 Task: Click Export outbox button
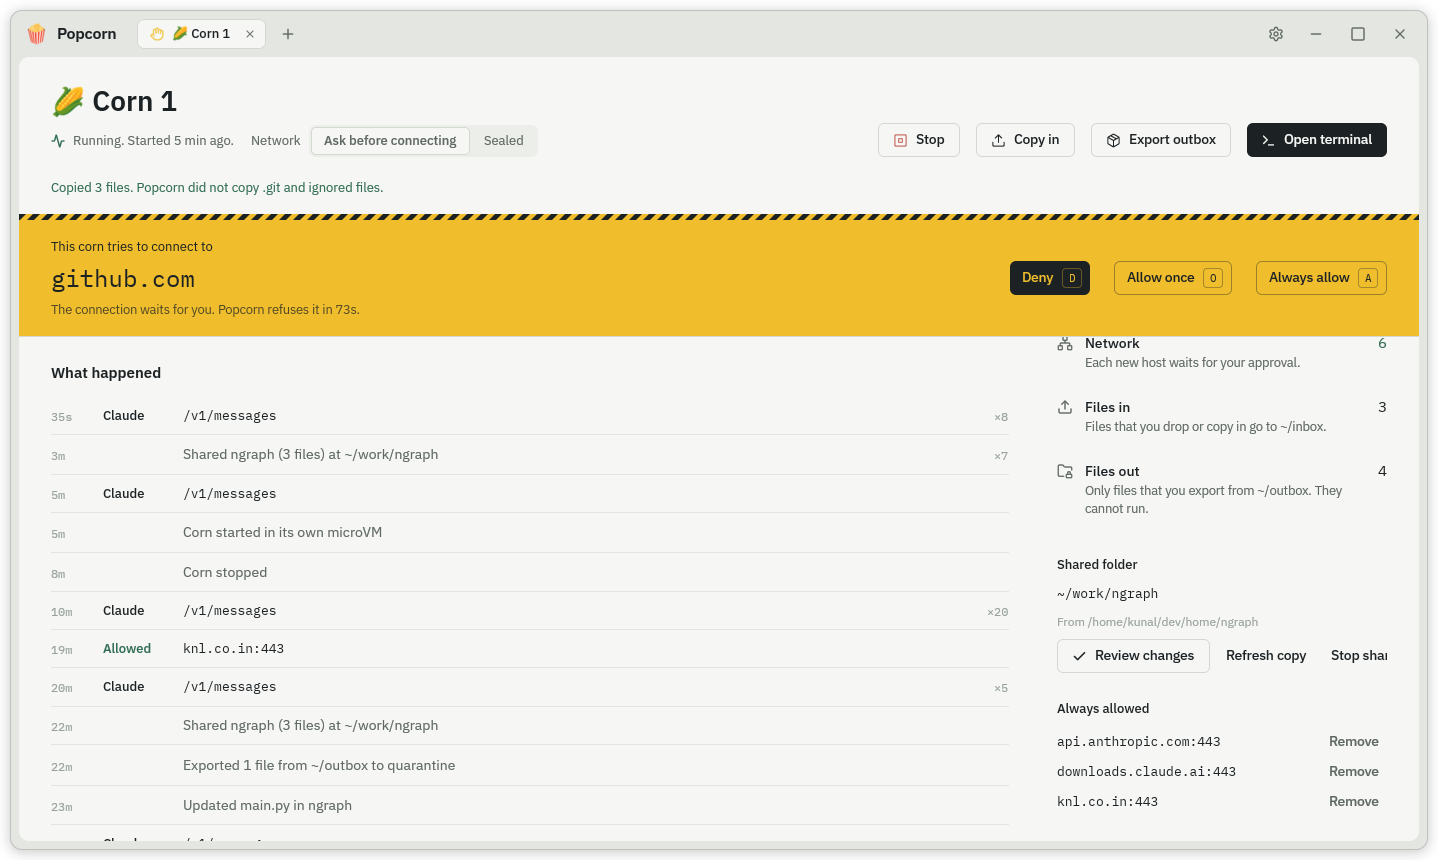pos(1161,140)
